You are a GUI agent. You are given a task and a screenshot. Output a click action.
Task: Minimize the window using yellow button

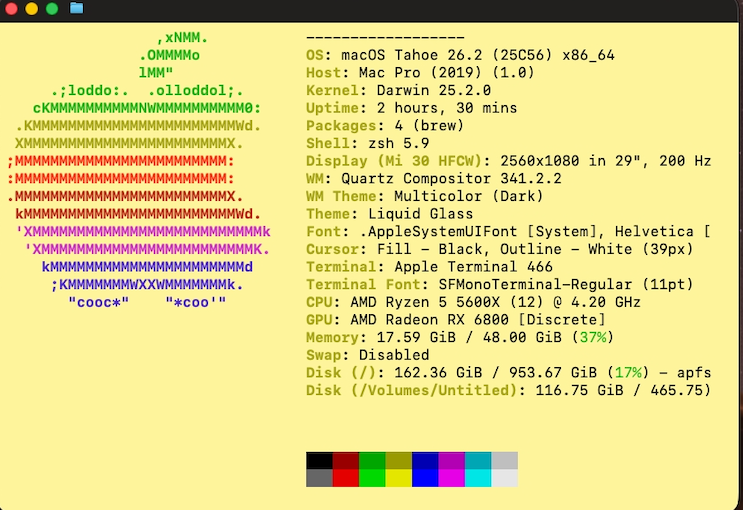coord(31,9)
